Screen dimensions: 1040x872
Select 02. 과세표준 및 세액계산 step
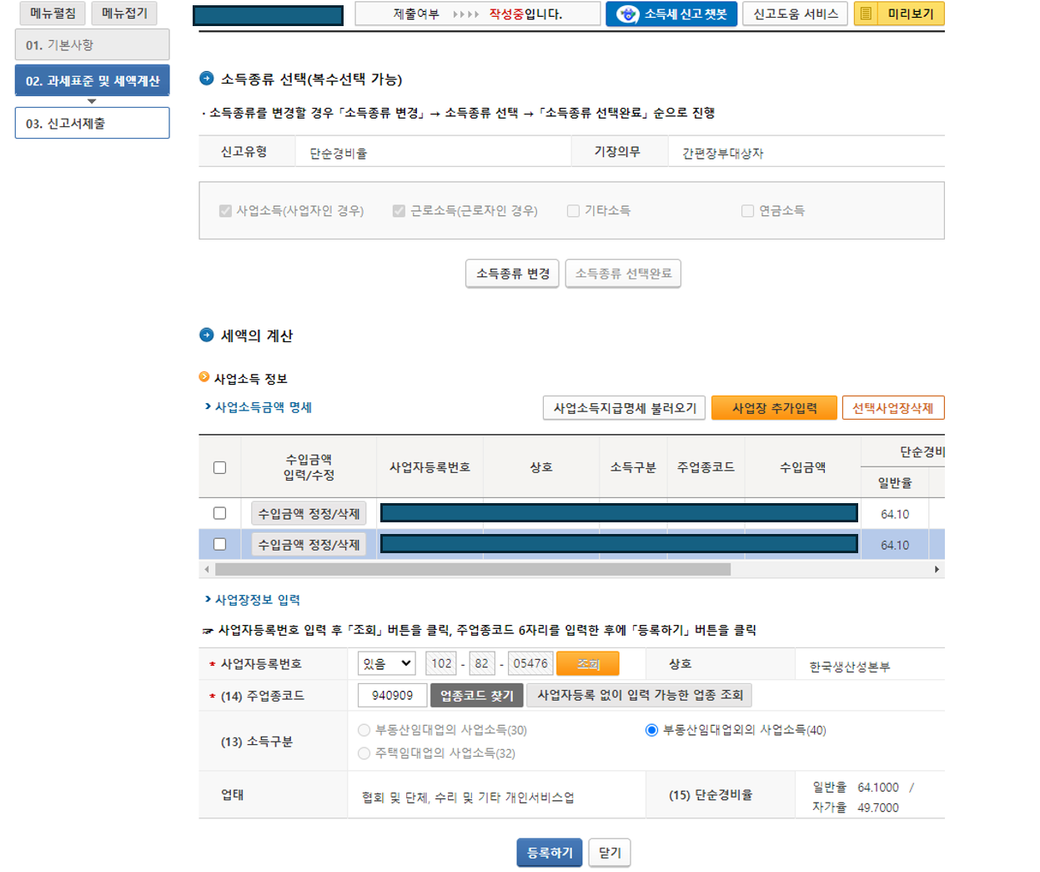click(92, 81)
